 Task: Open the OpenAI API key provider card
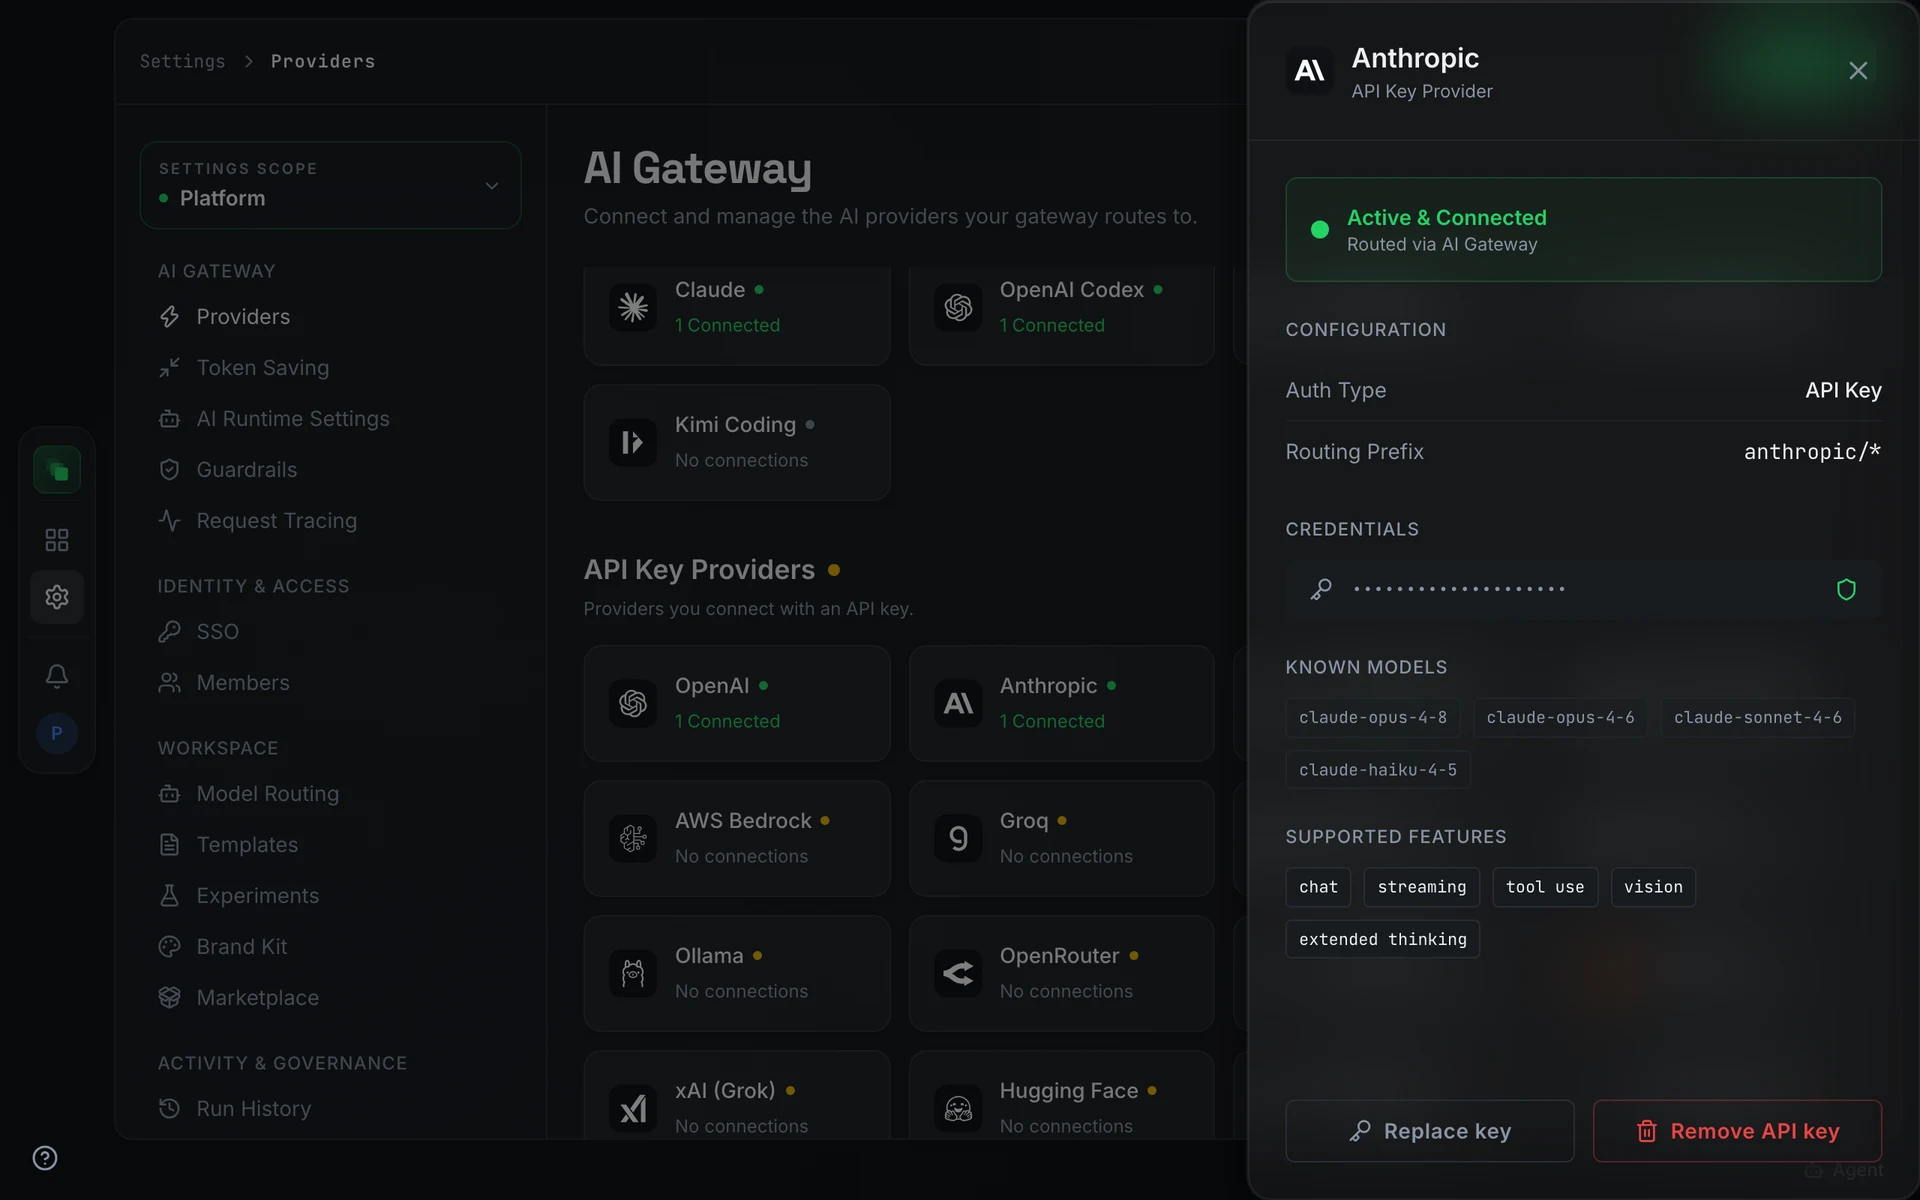[737, 704]
